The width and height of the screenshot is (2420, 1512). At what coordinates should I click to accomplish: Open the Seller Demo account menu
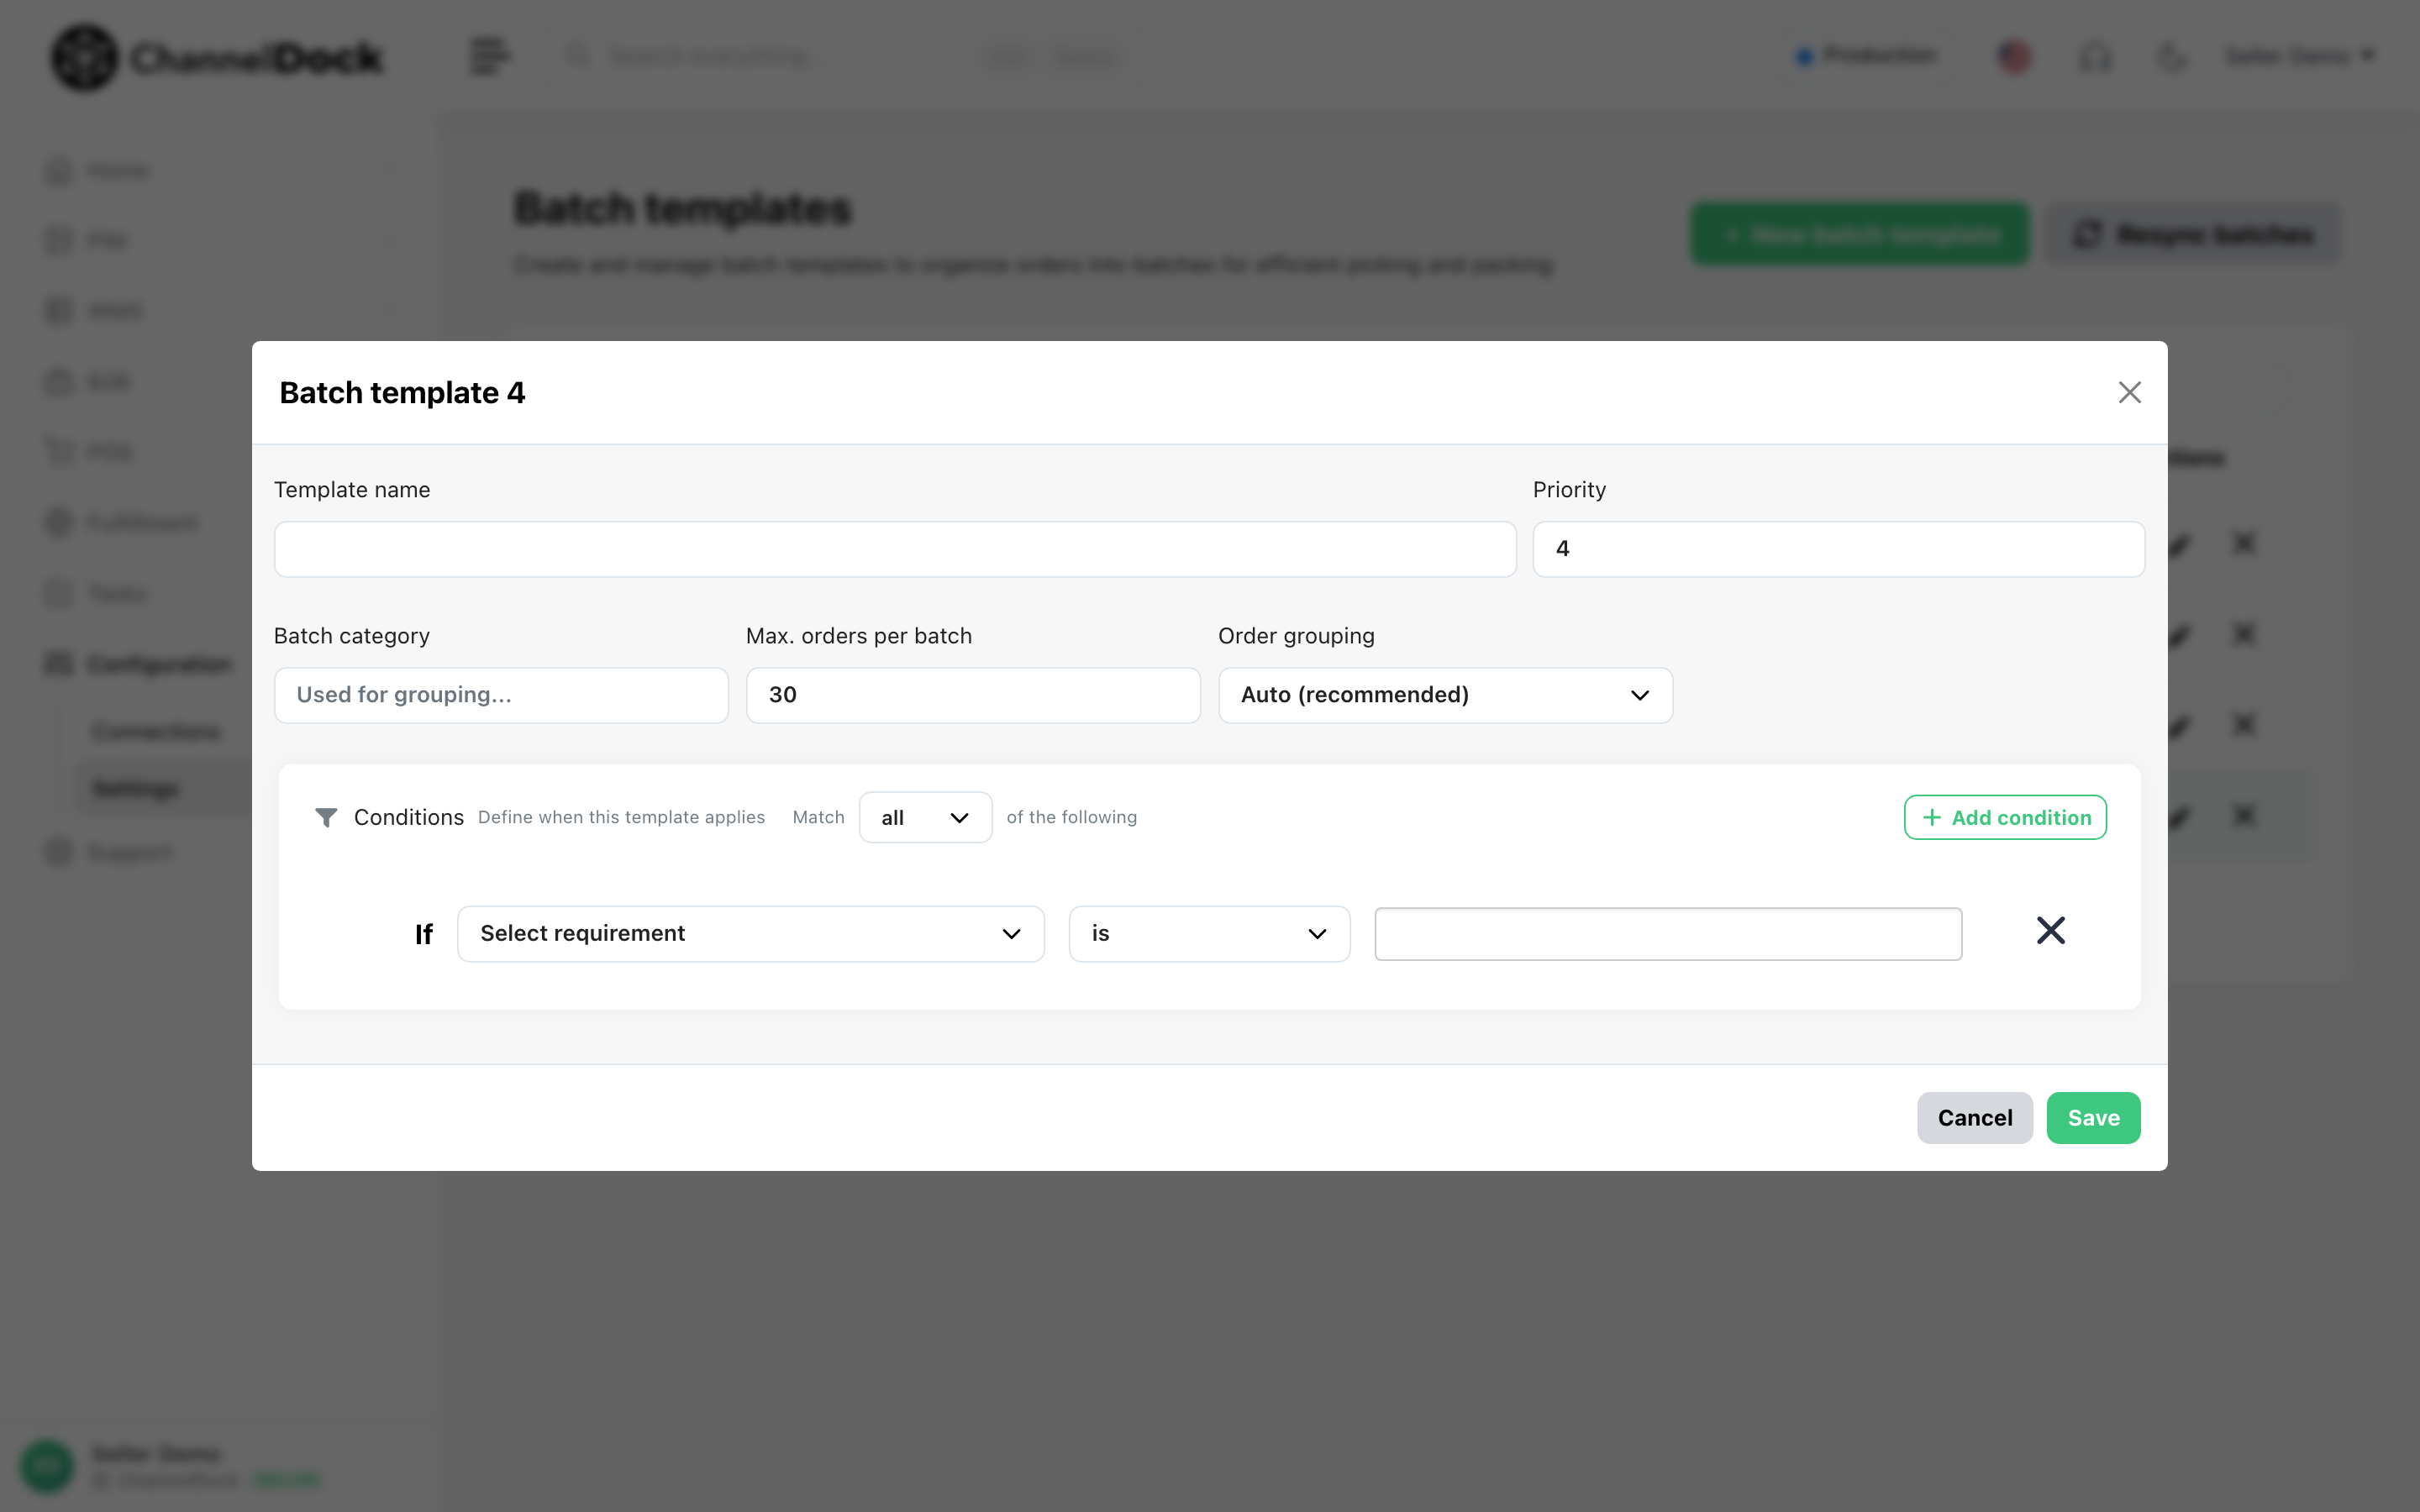pos(2300,56)
